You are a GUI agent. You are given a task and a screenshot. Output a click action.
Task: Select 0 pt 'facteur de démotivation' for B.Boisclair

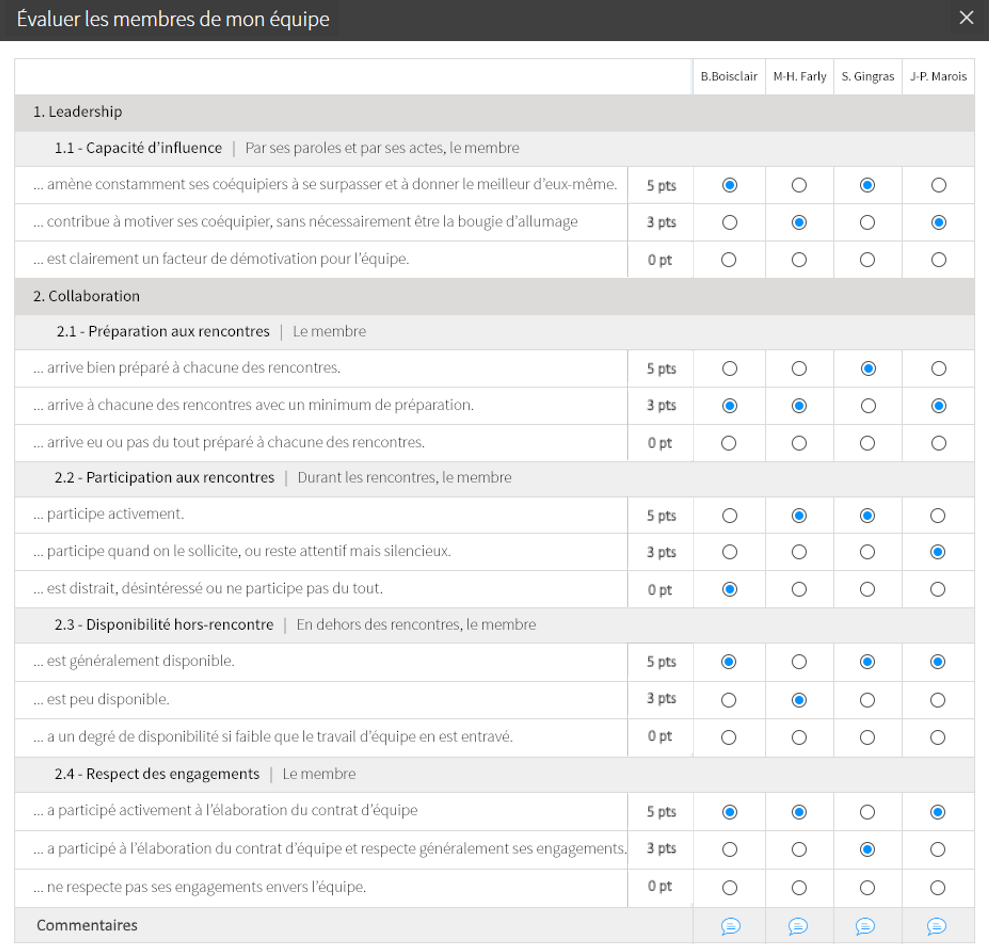[x=729, y=259]
